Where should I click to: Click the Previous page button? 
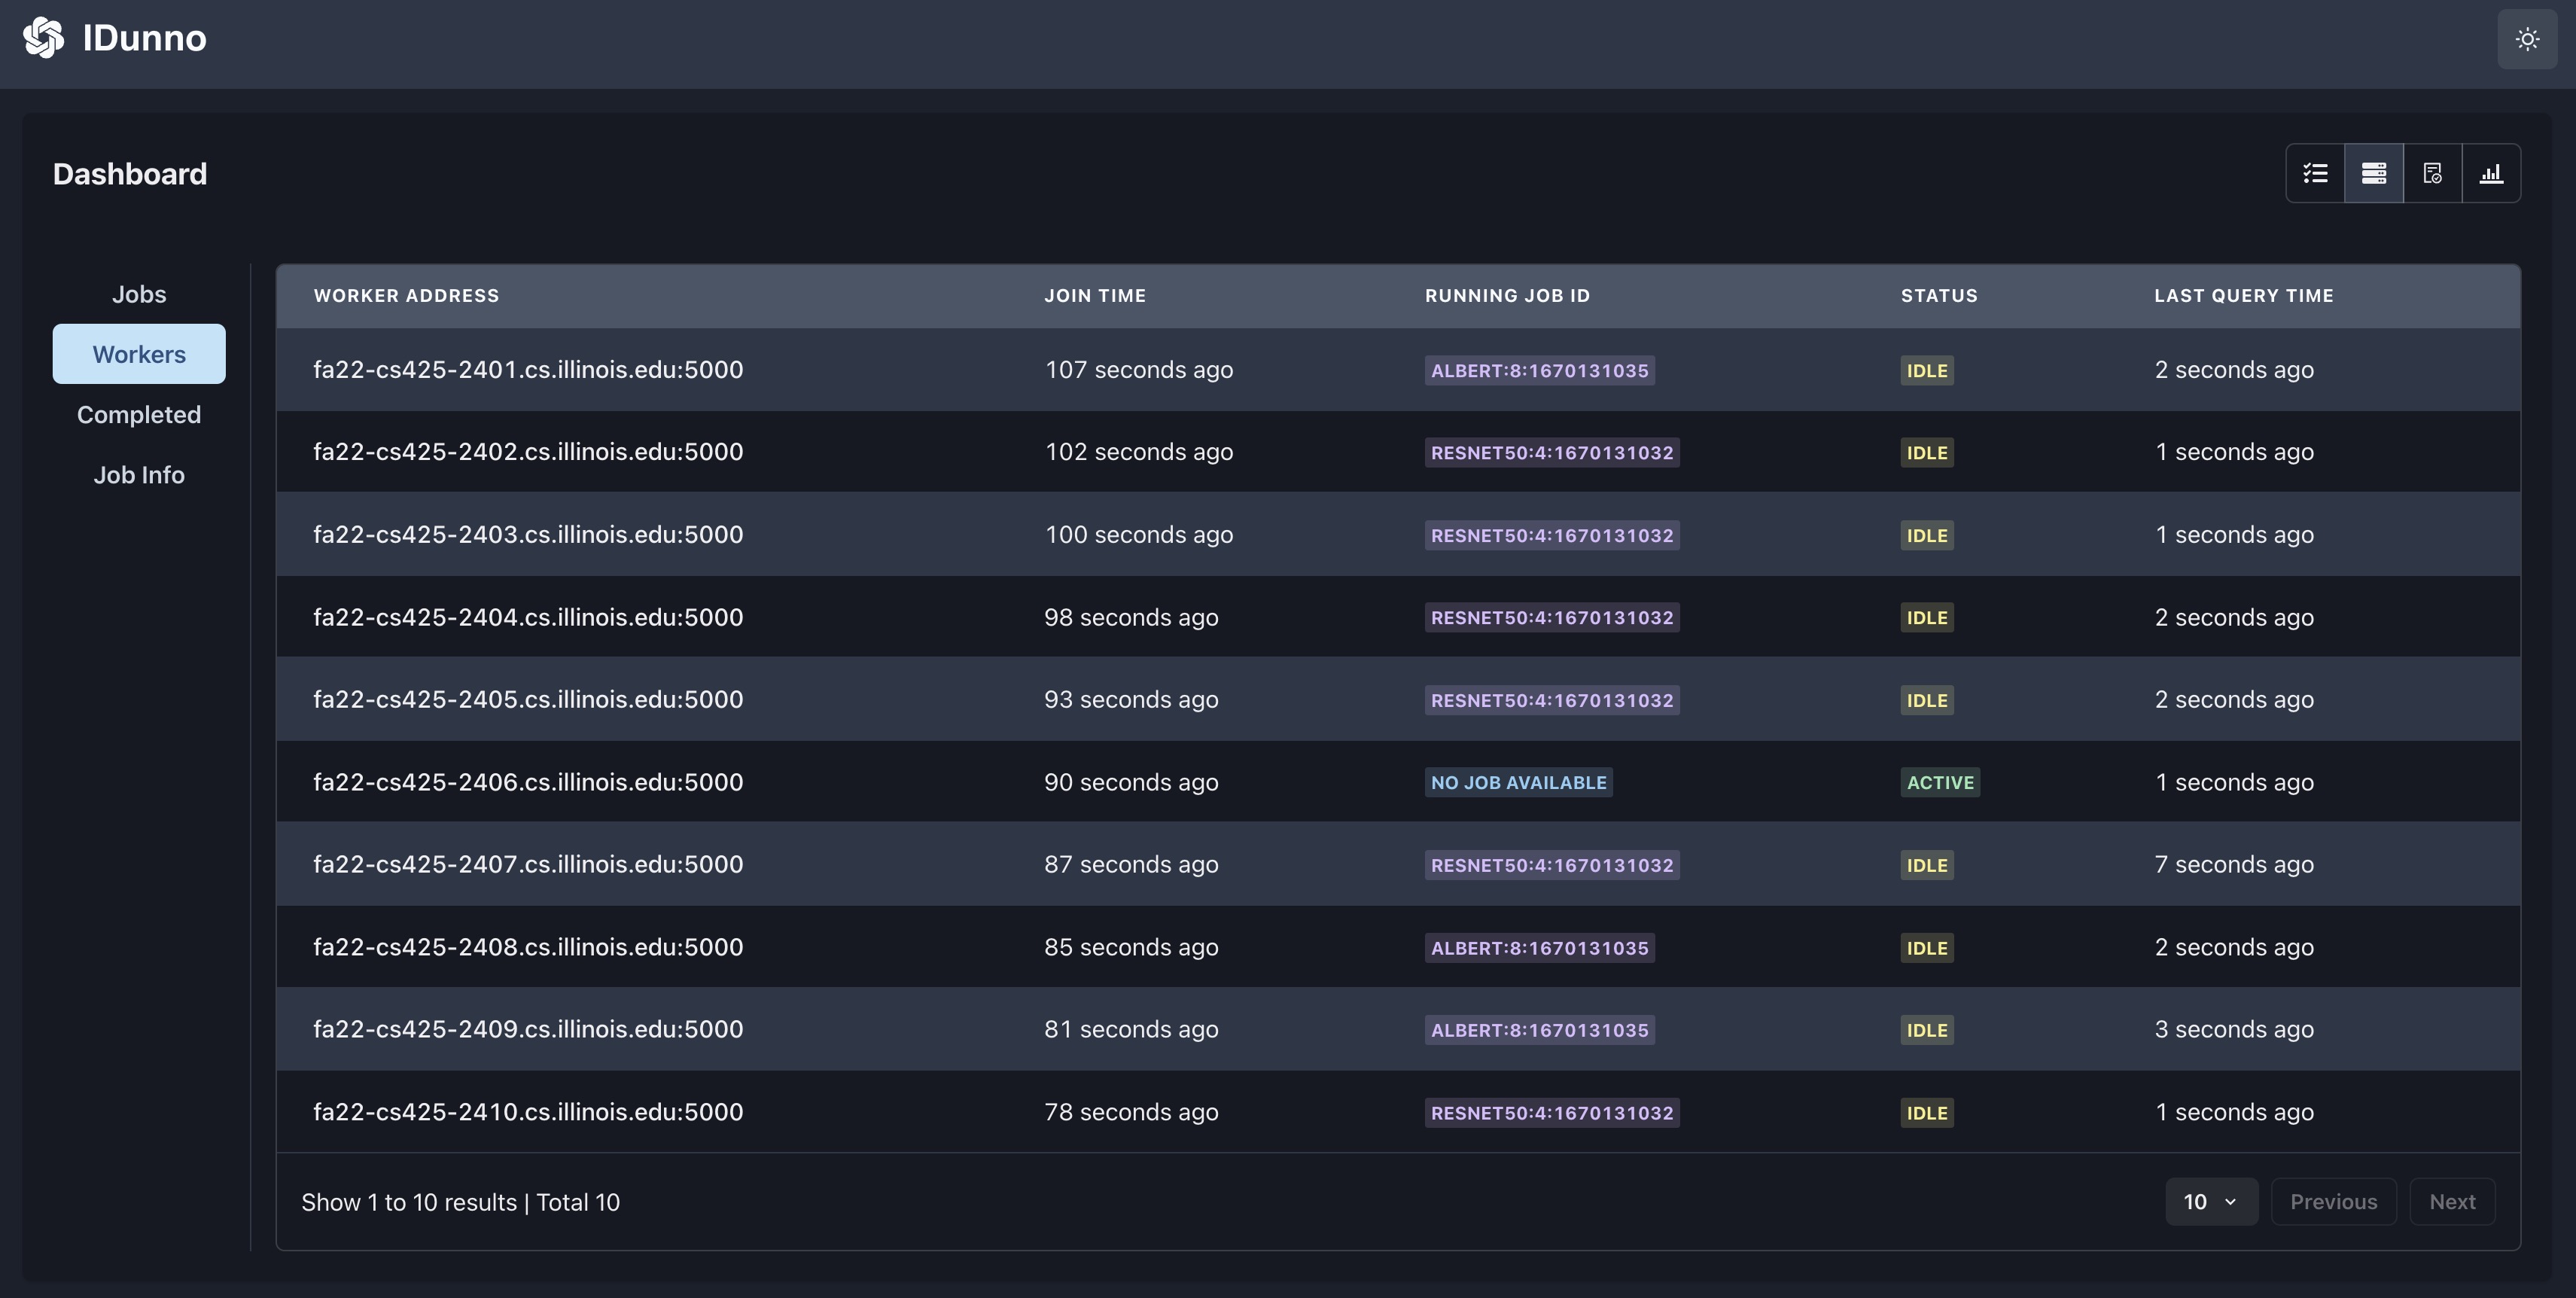point(2333,1202)
